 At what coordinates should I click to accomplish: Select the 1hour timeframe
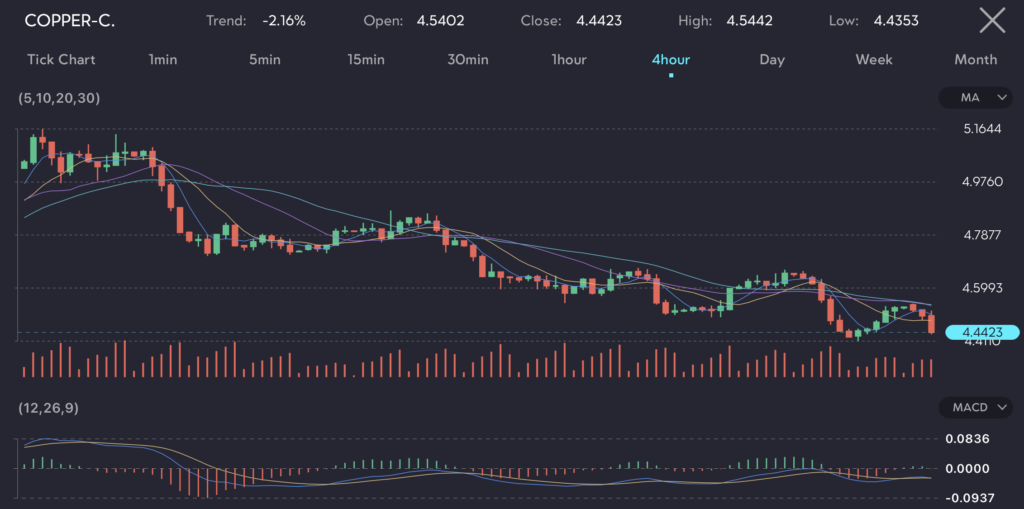click(x=569, y=59)
